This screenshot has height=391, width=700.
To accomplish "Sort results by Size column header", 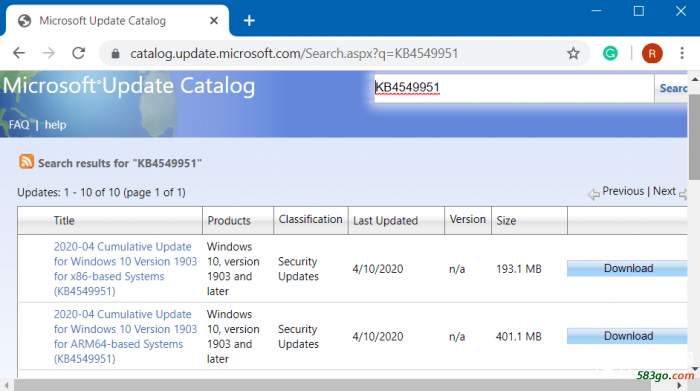I will point(506,220).
